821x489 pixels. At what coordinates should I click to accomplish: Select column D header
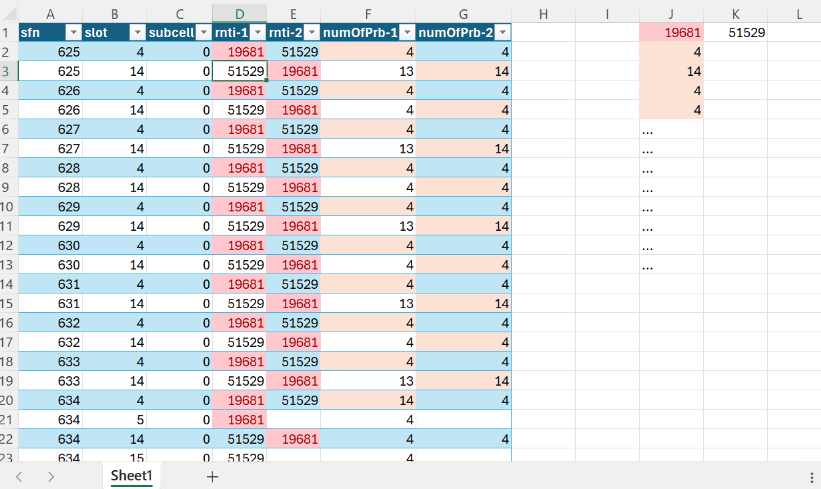pyautogui.click(x=239, y=14)
